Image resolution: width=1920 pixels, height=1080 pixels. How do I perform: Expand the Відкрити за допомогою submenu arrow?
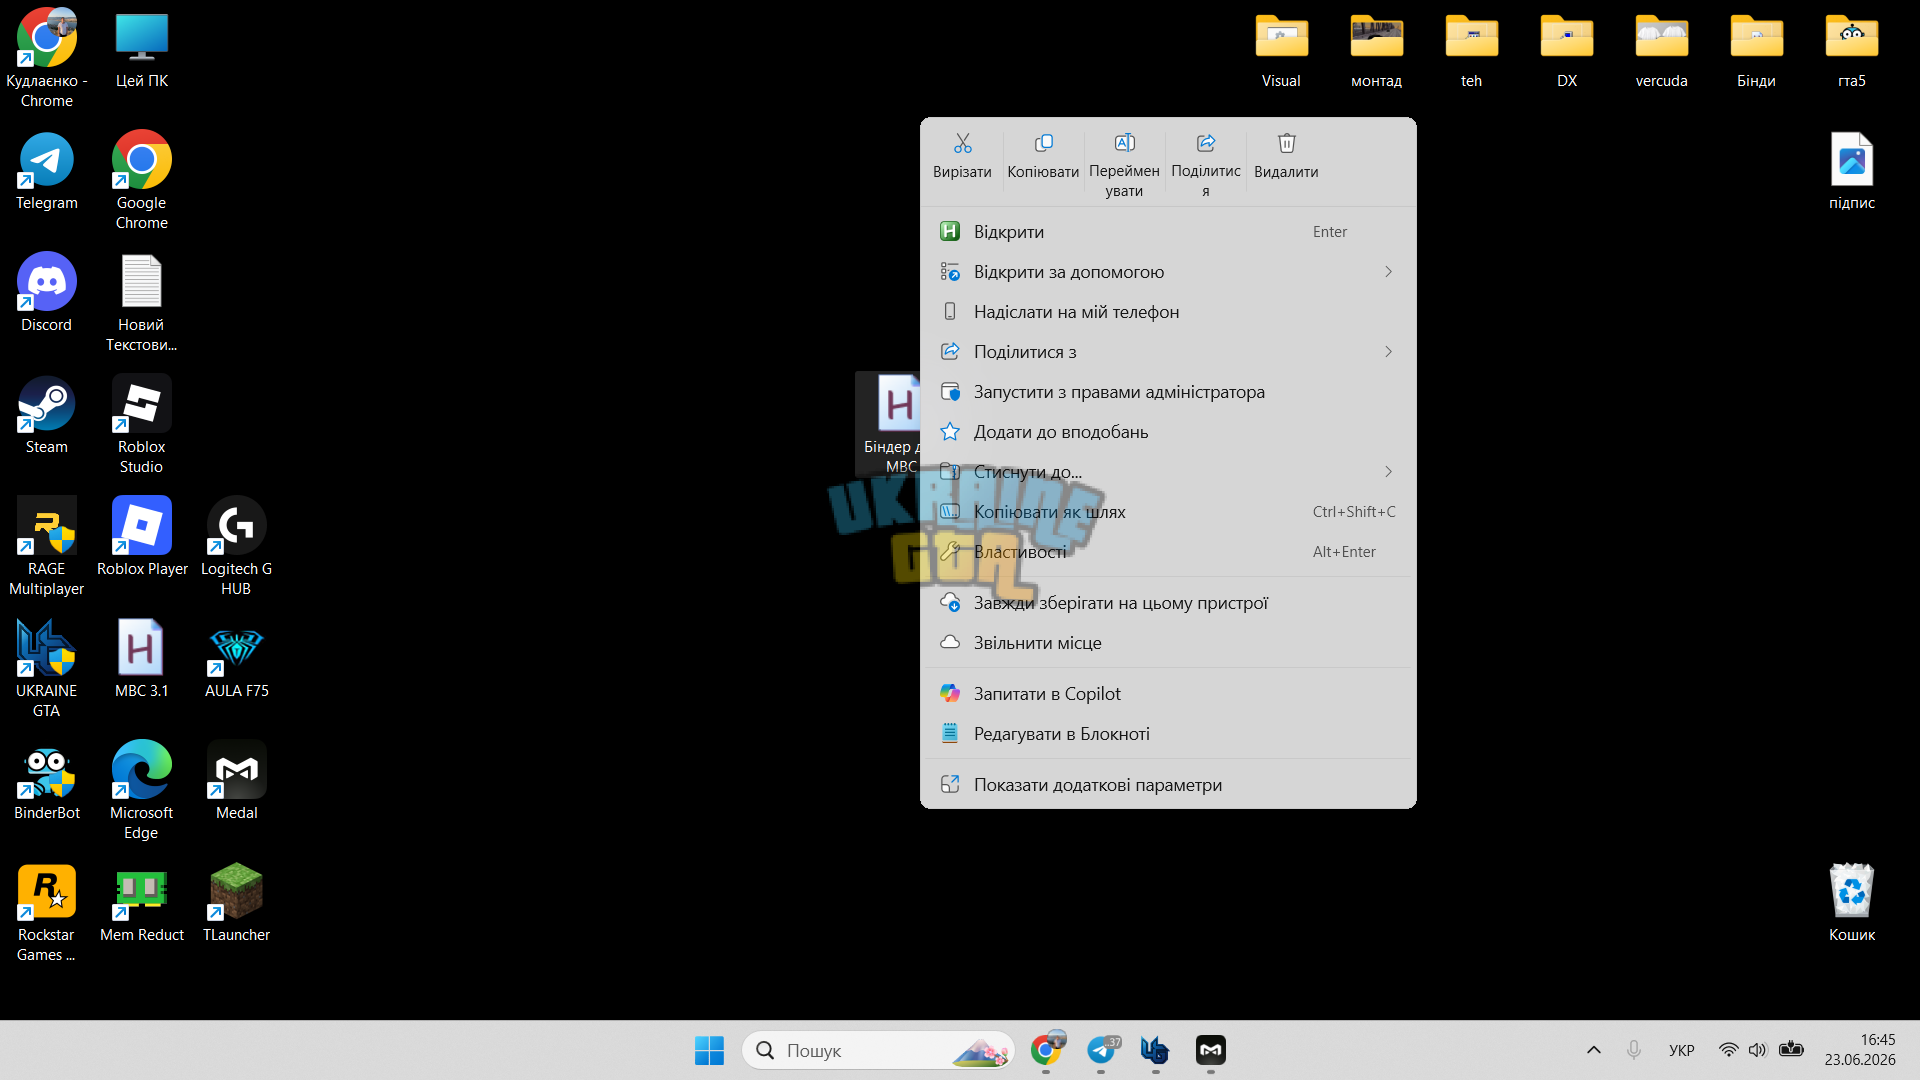tap(1388, 272)
